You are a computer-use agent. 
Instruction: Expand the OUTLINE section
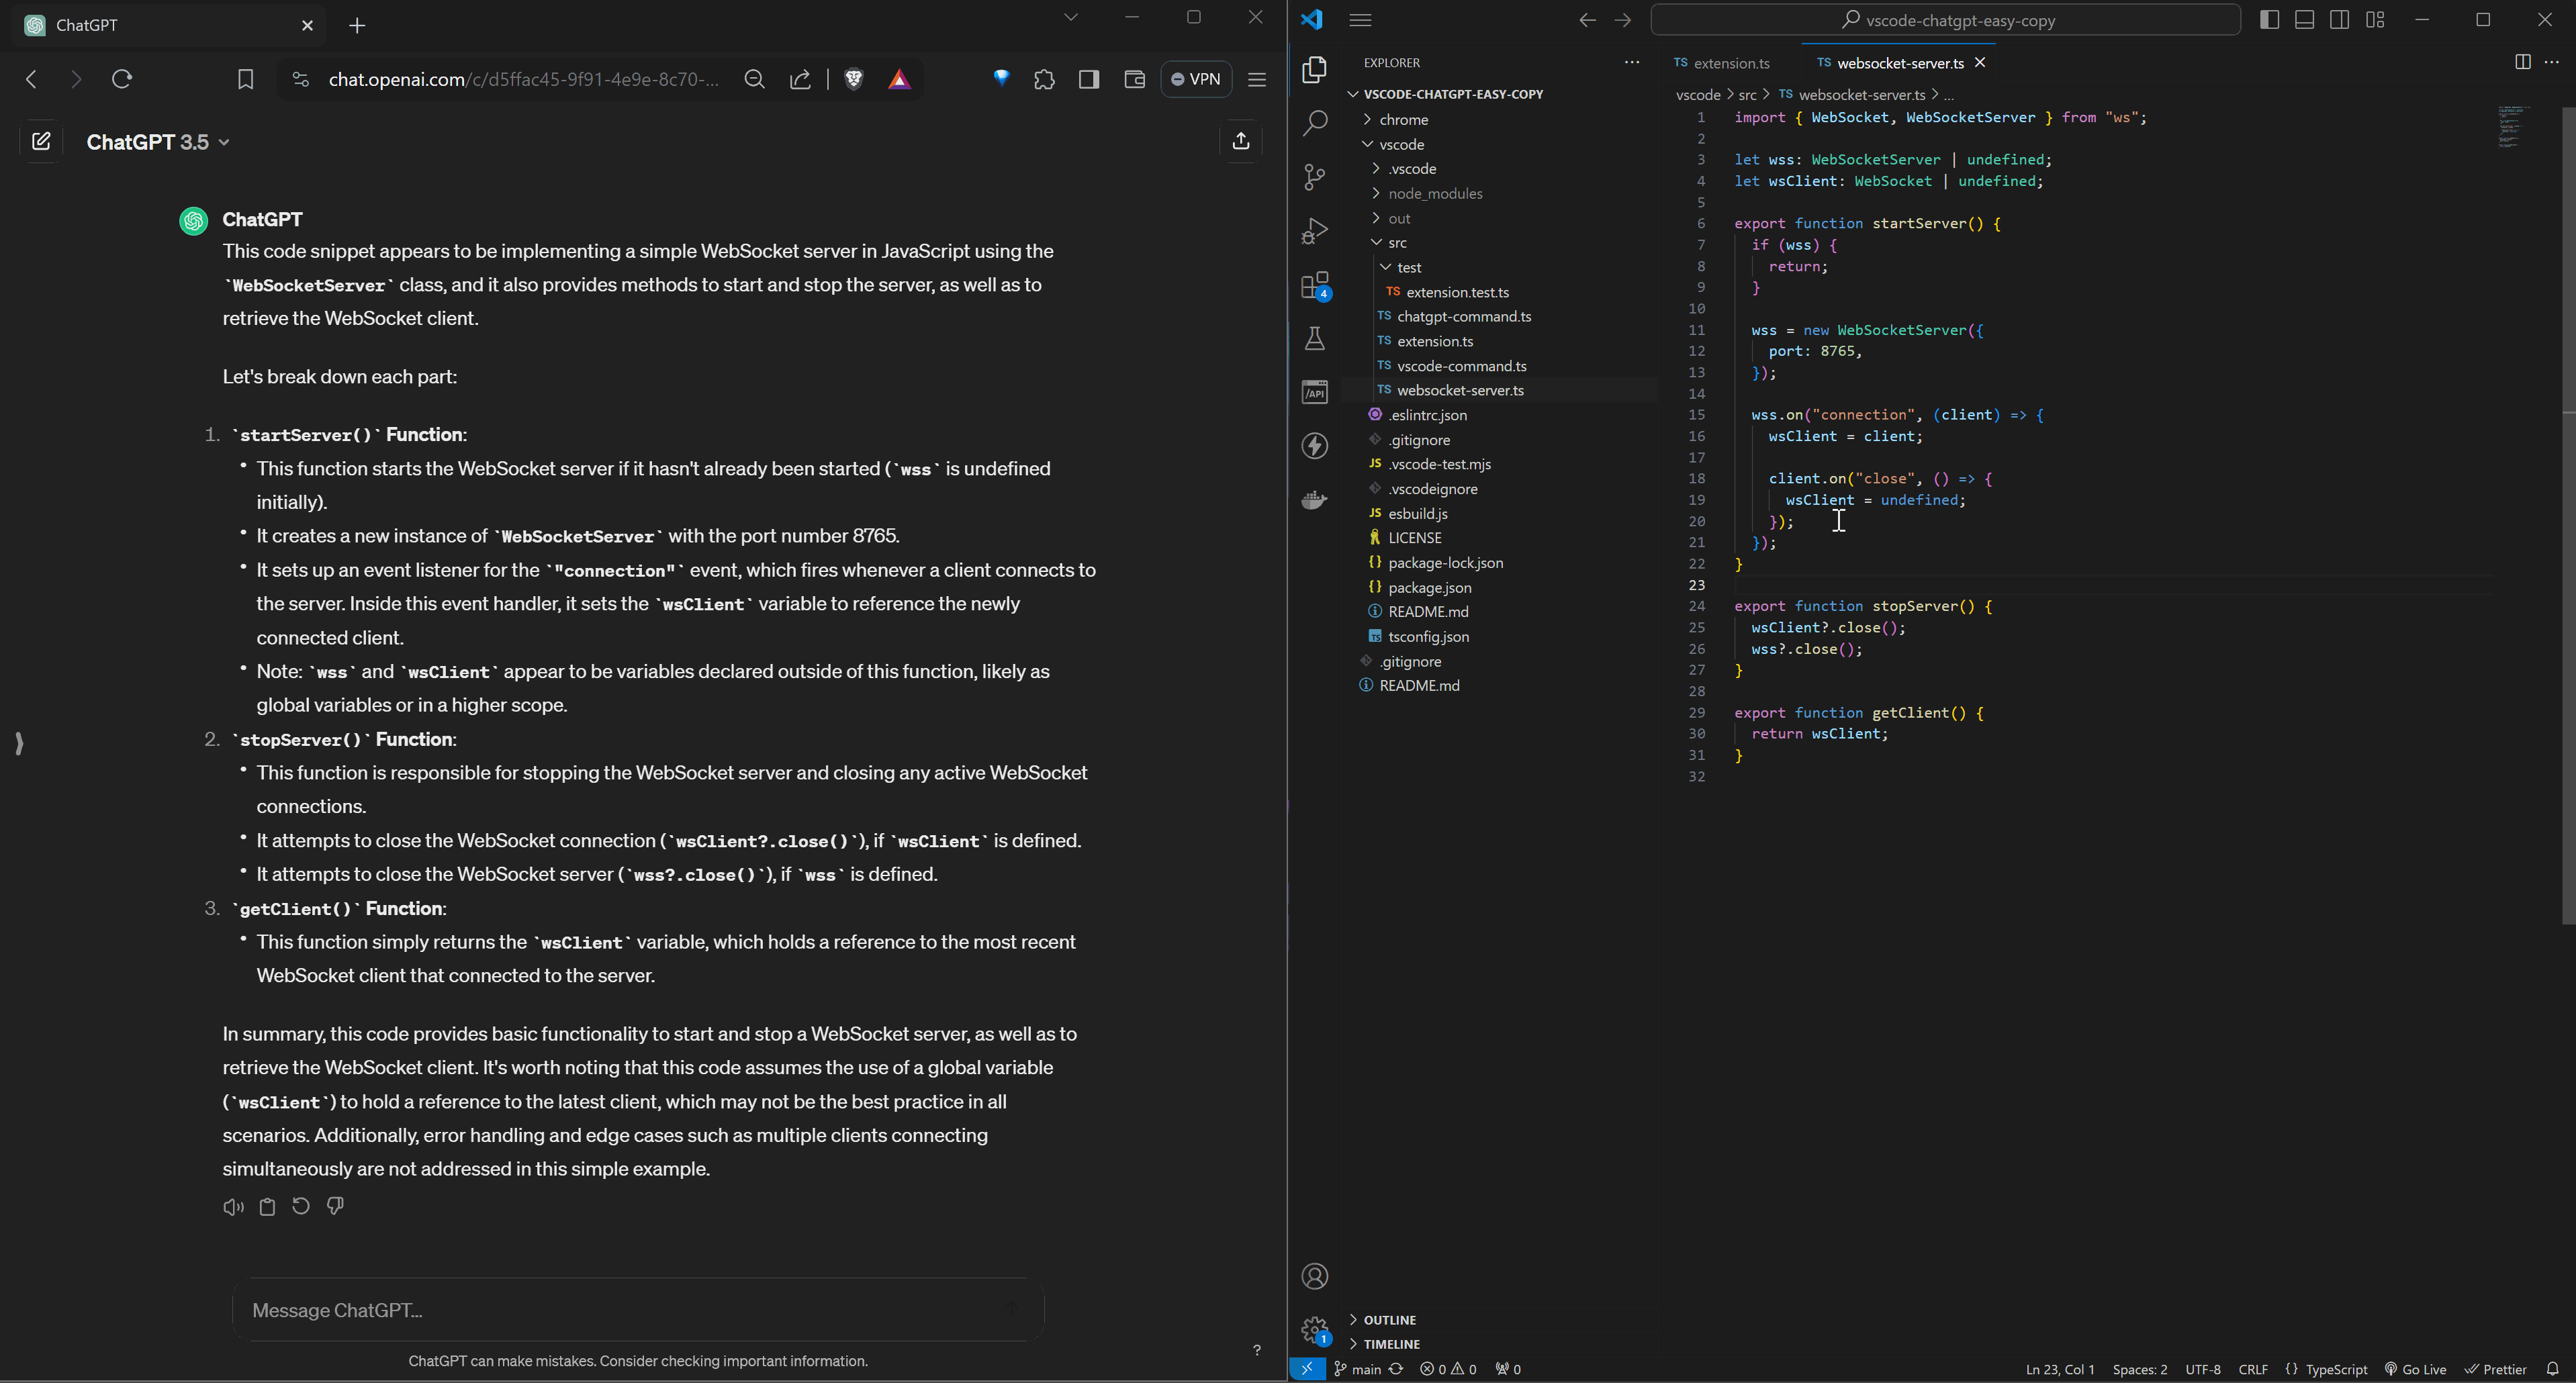1389,1320
